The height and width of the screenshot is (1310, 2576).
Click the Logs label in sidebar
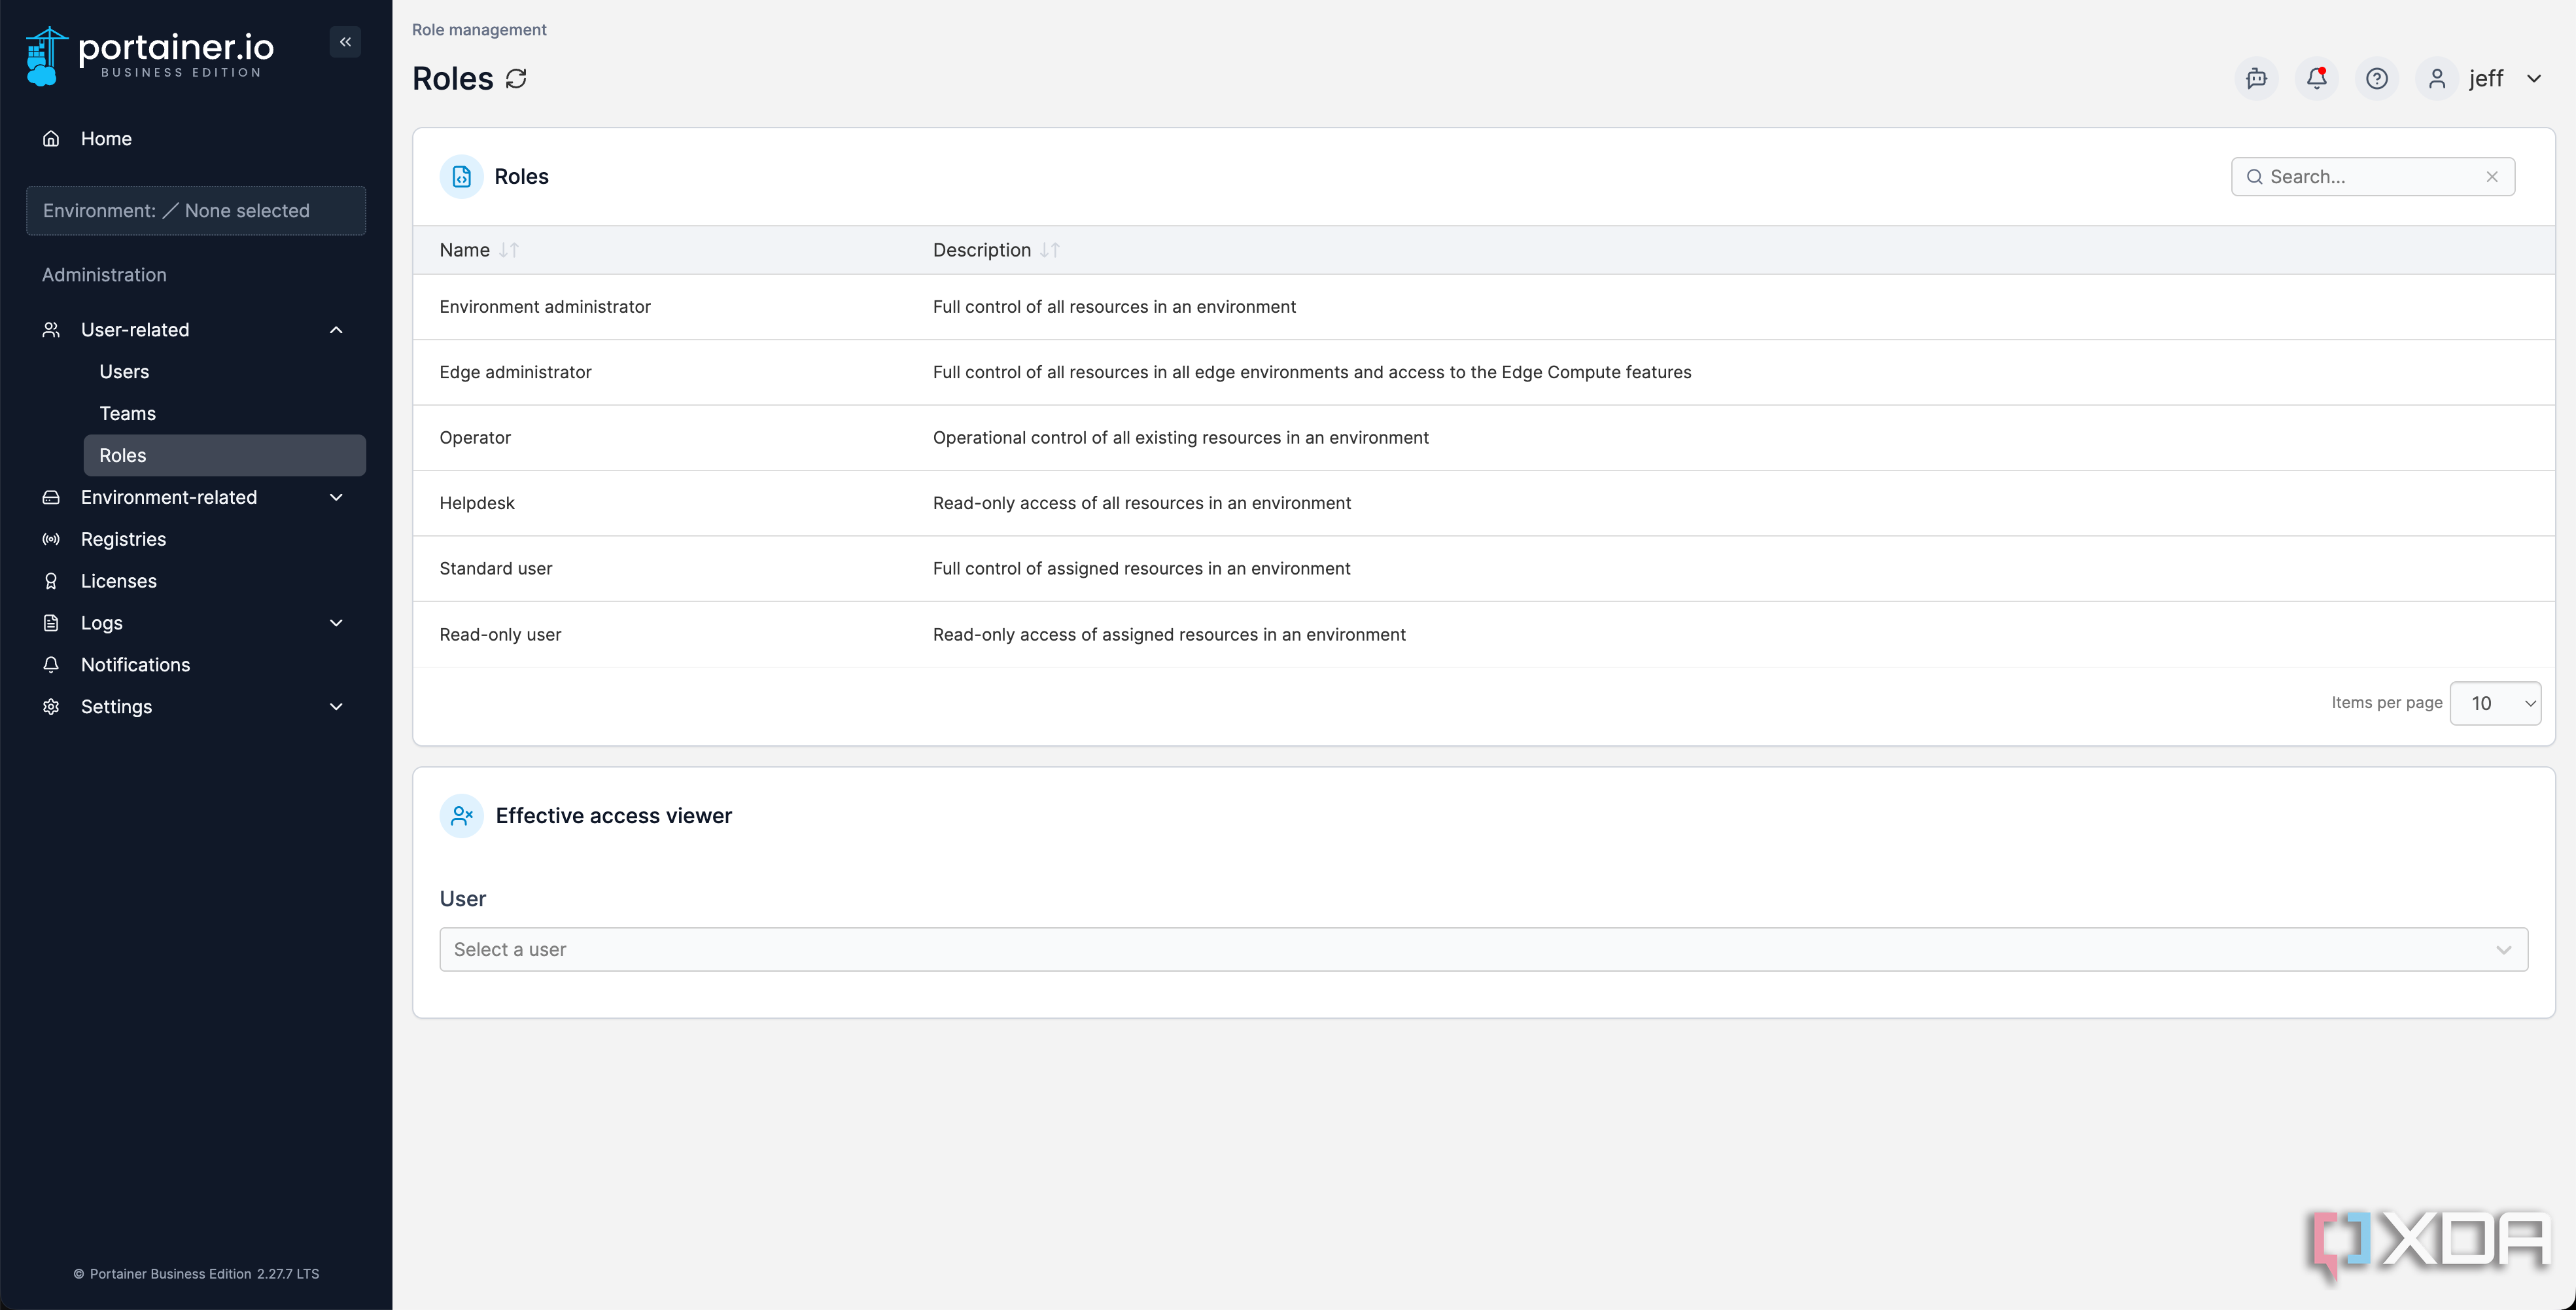[102, 623]
